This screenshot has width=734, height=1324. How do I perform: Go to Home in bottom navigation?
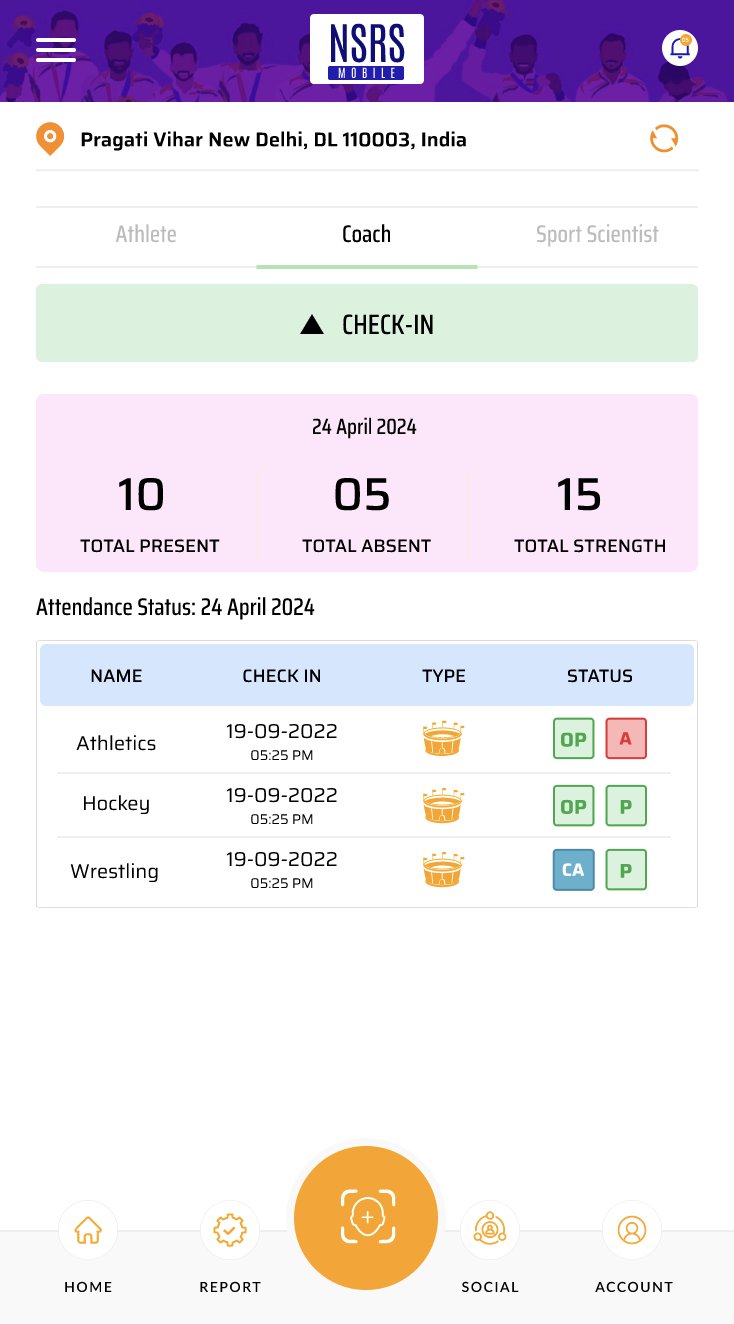(x=88, y=1230)
